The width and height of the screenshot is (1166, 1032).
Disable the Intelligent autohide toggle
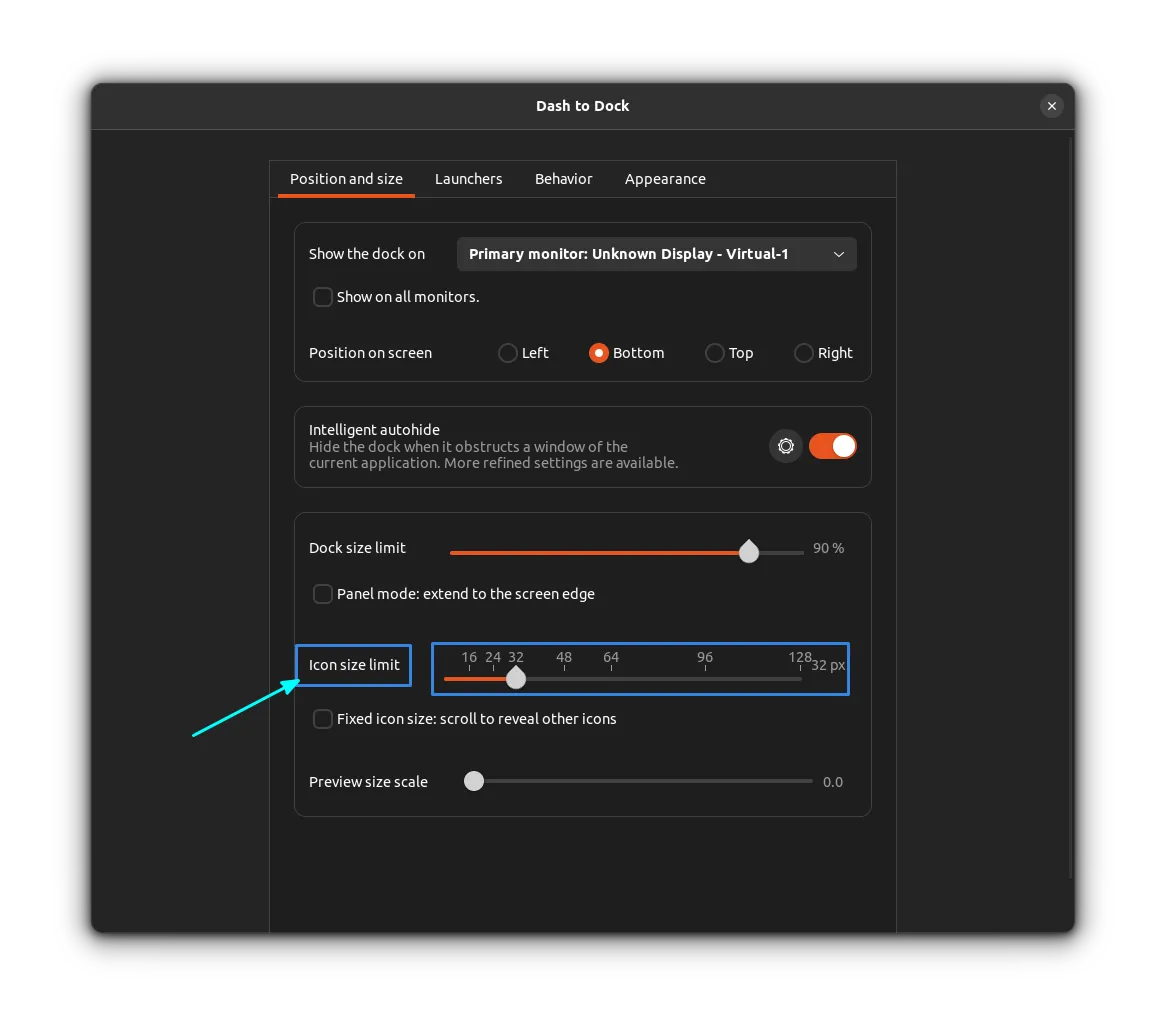[833, 446]
